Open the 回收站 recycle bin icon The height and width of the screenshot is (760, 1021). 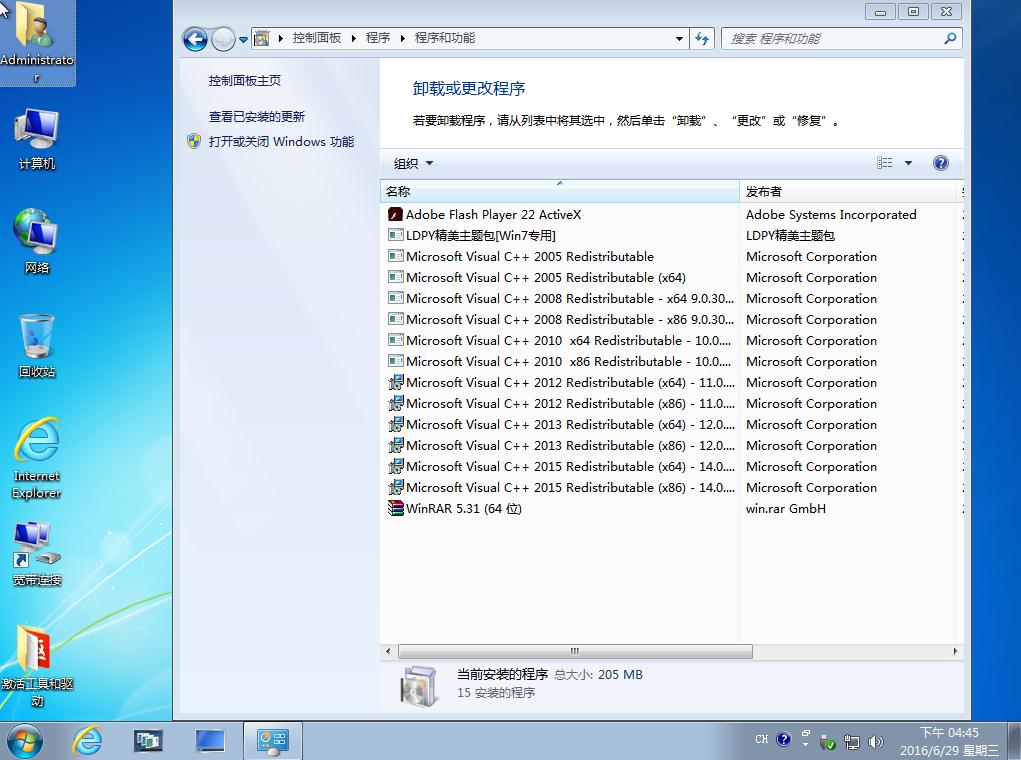point(36,345)
